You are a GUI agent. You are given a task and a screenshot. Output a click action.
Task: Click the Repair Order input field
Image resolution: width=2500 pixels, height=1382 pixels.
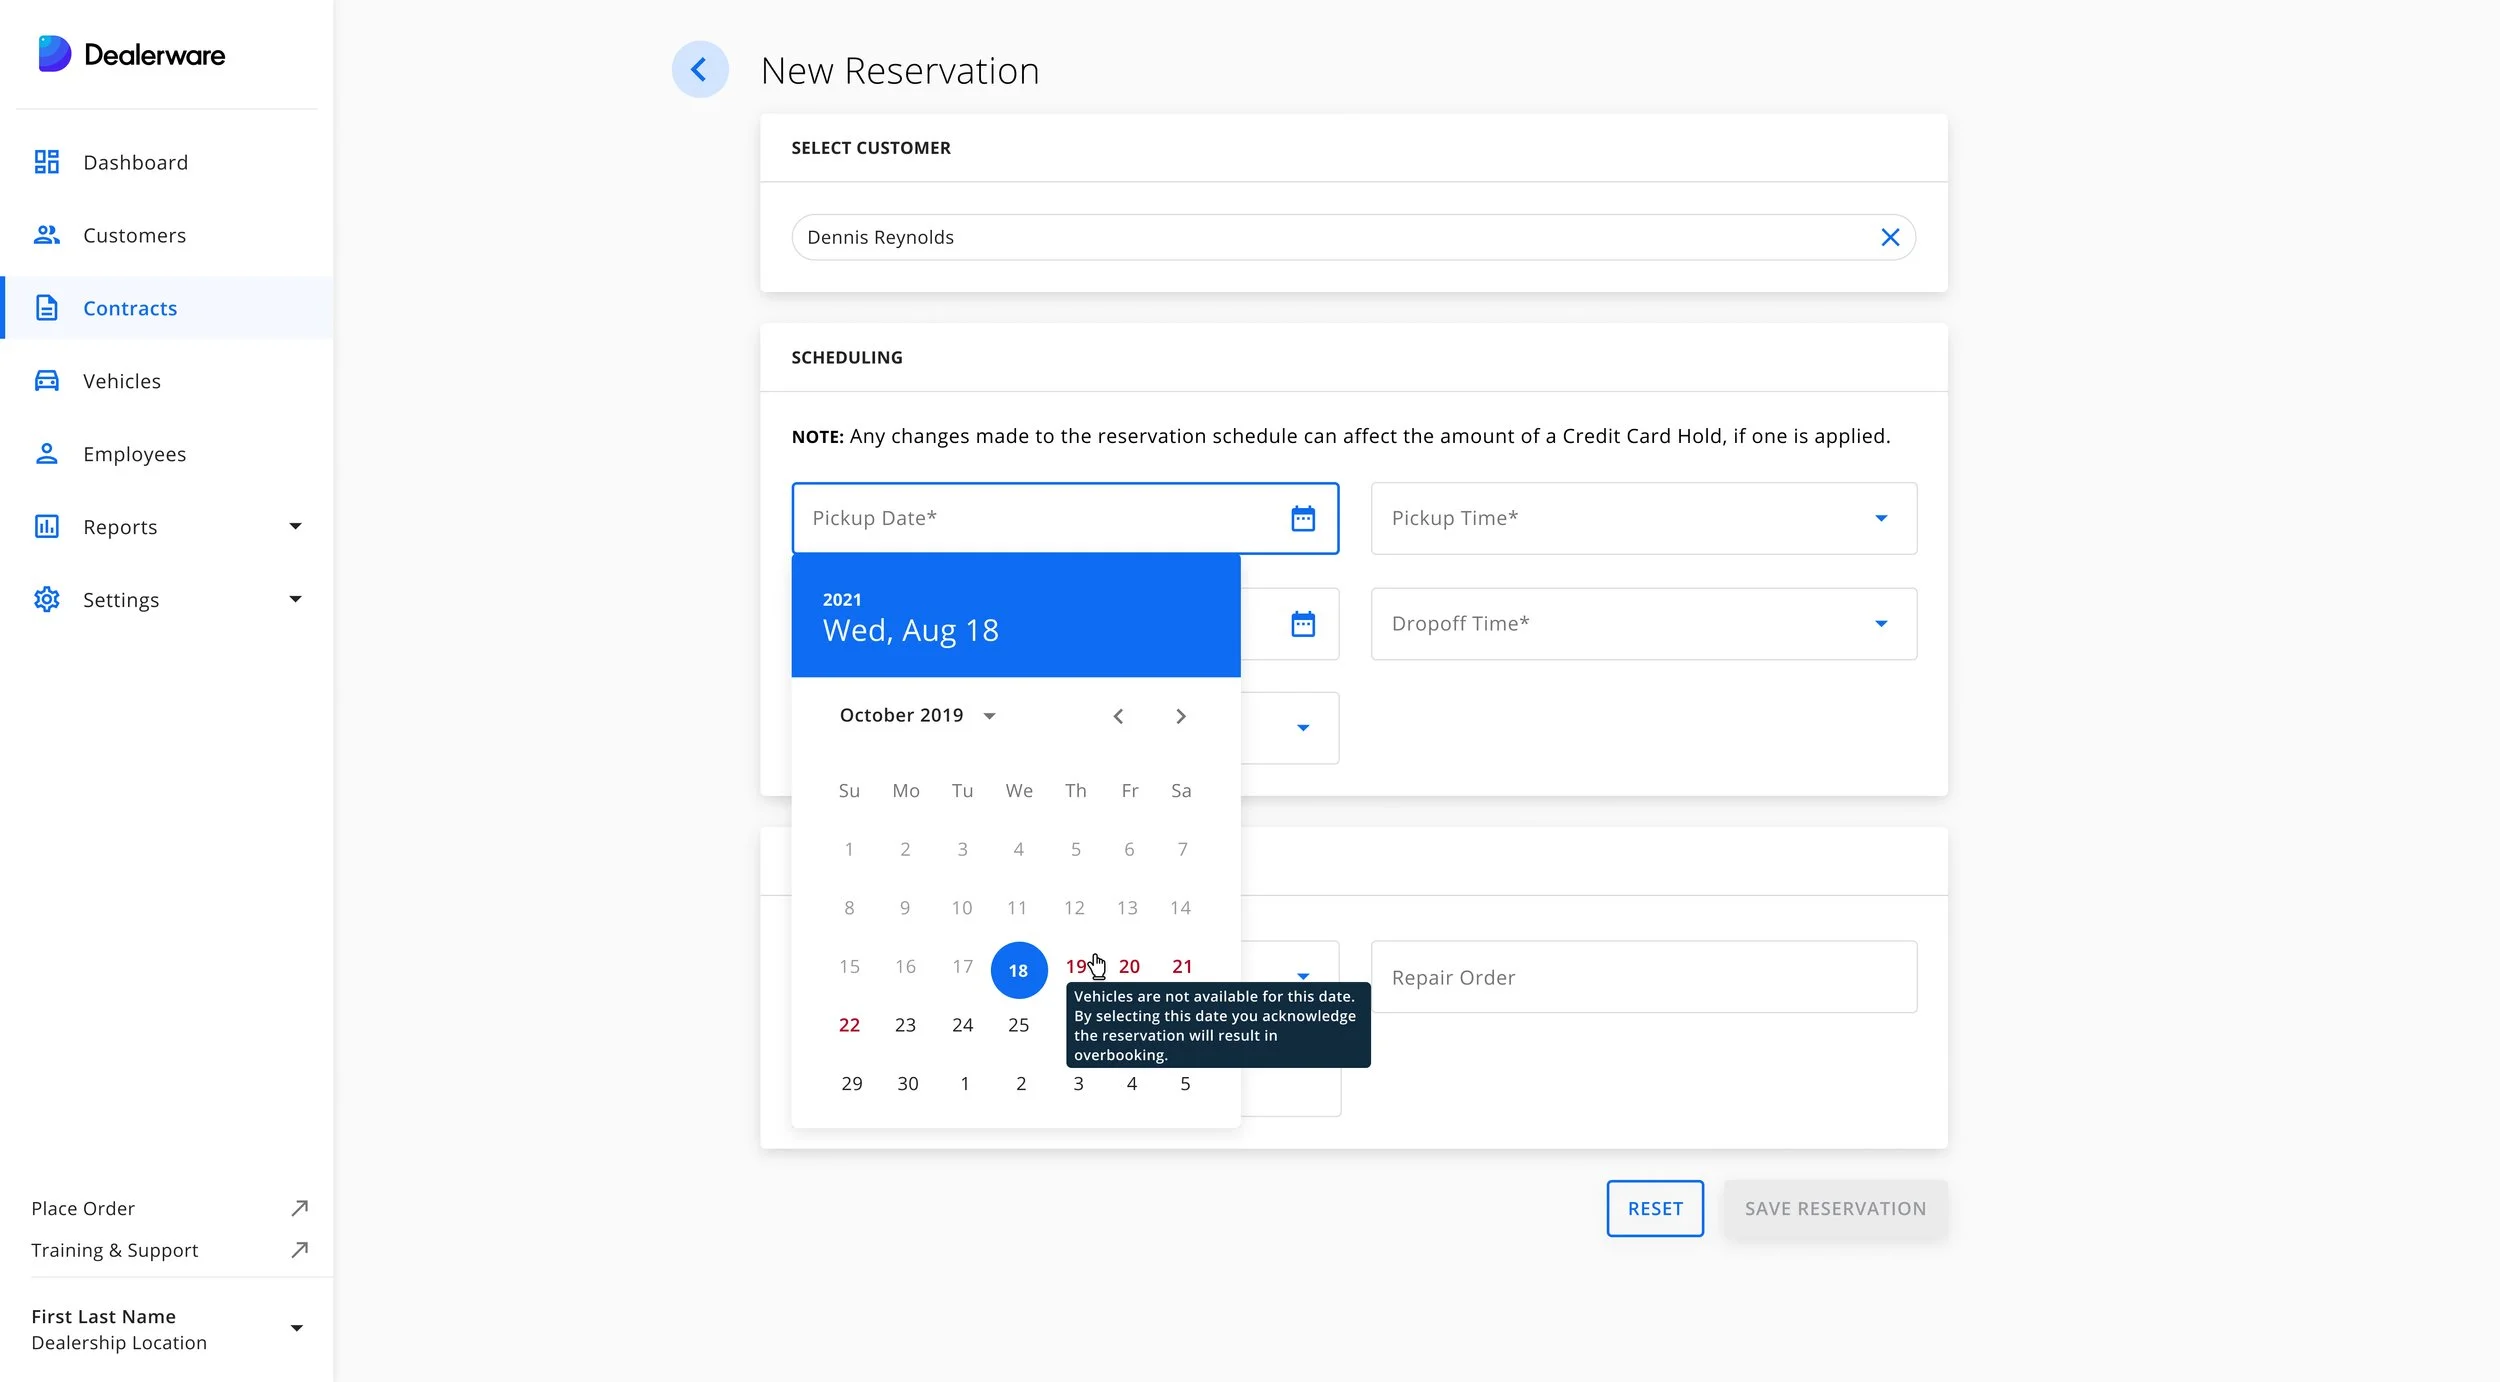tap(1642, 977)
